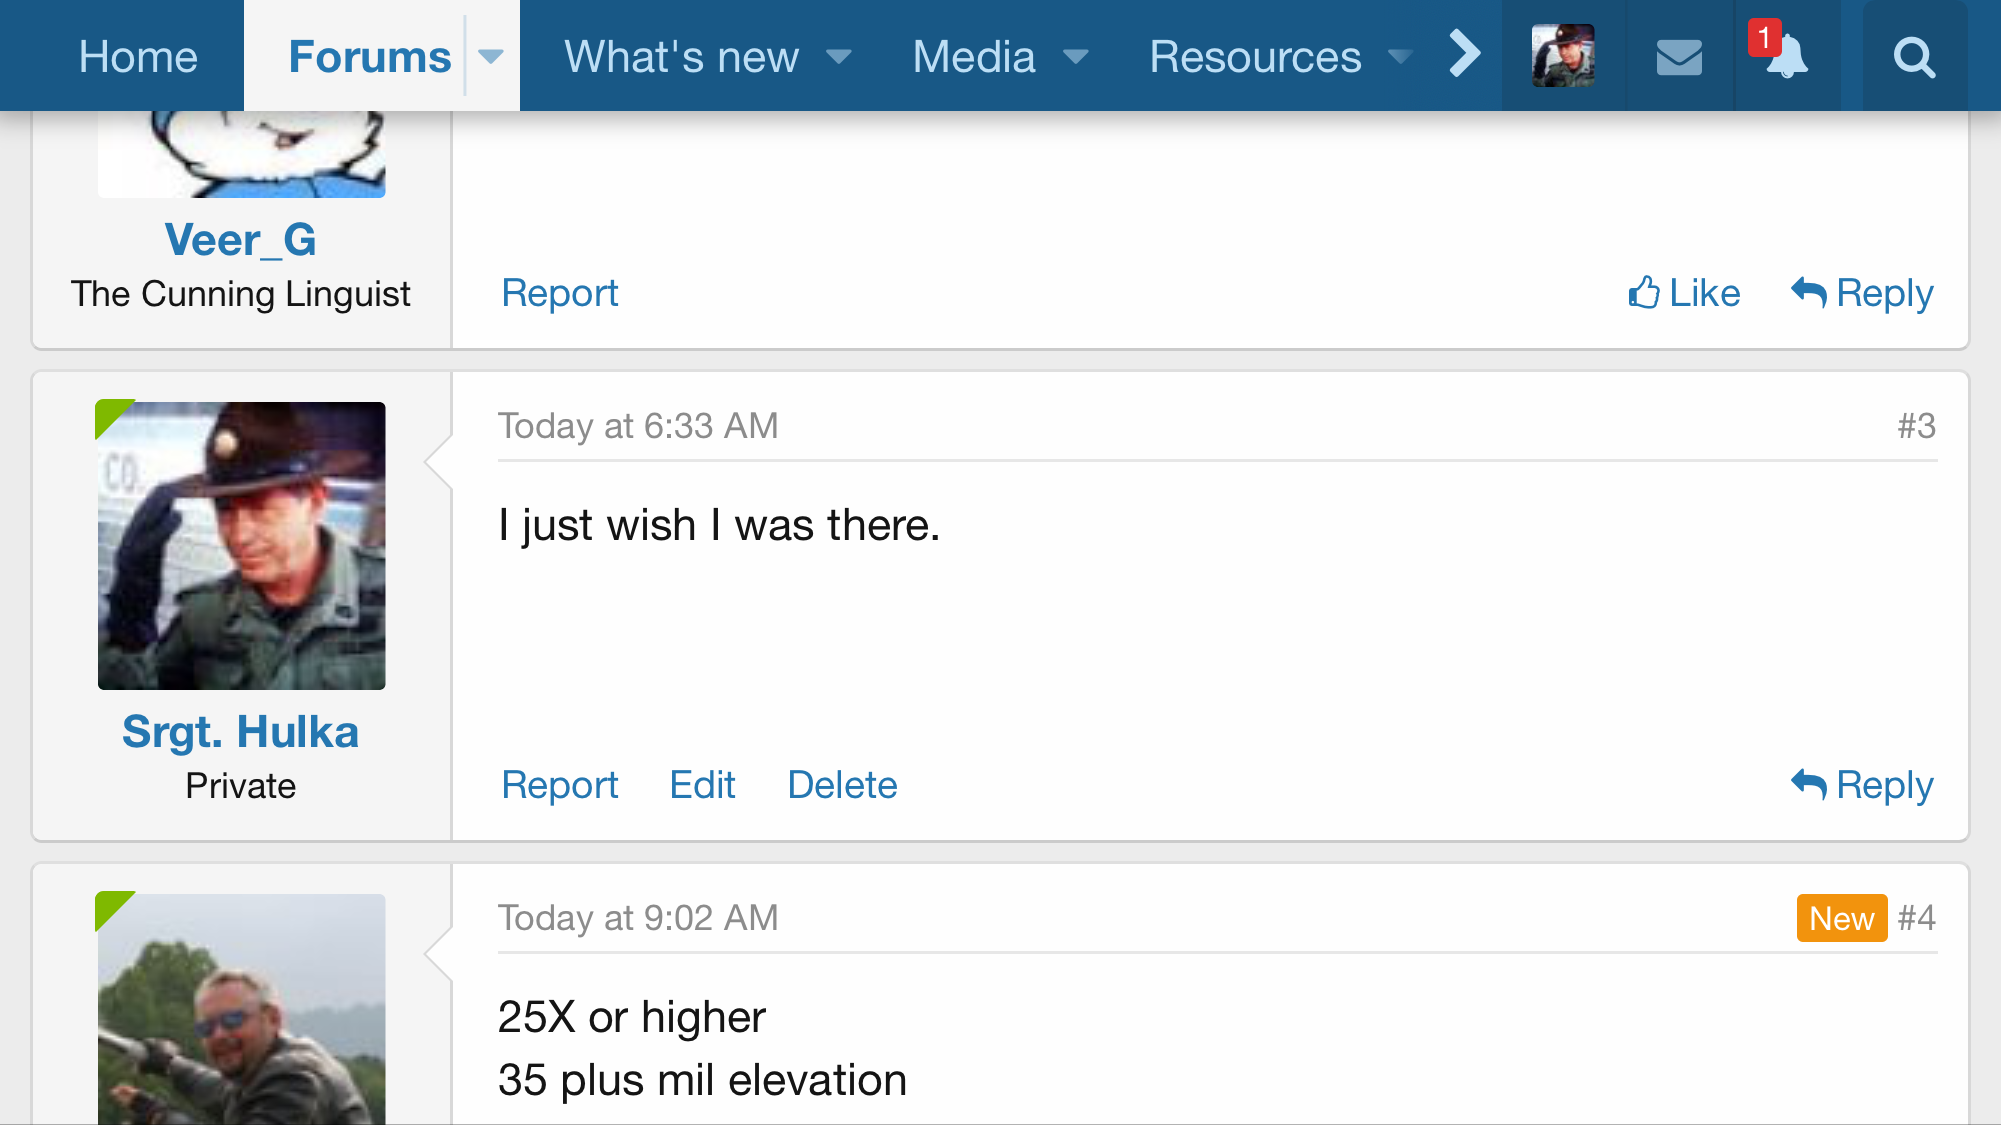Open the Forums tab

[370, 57]
